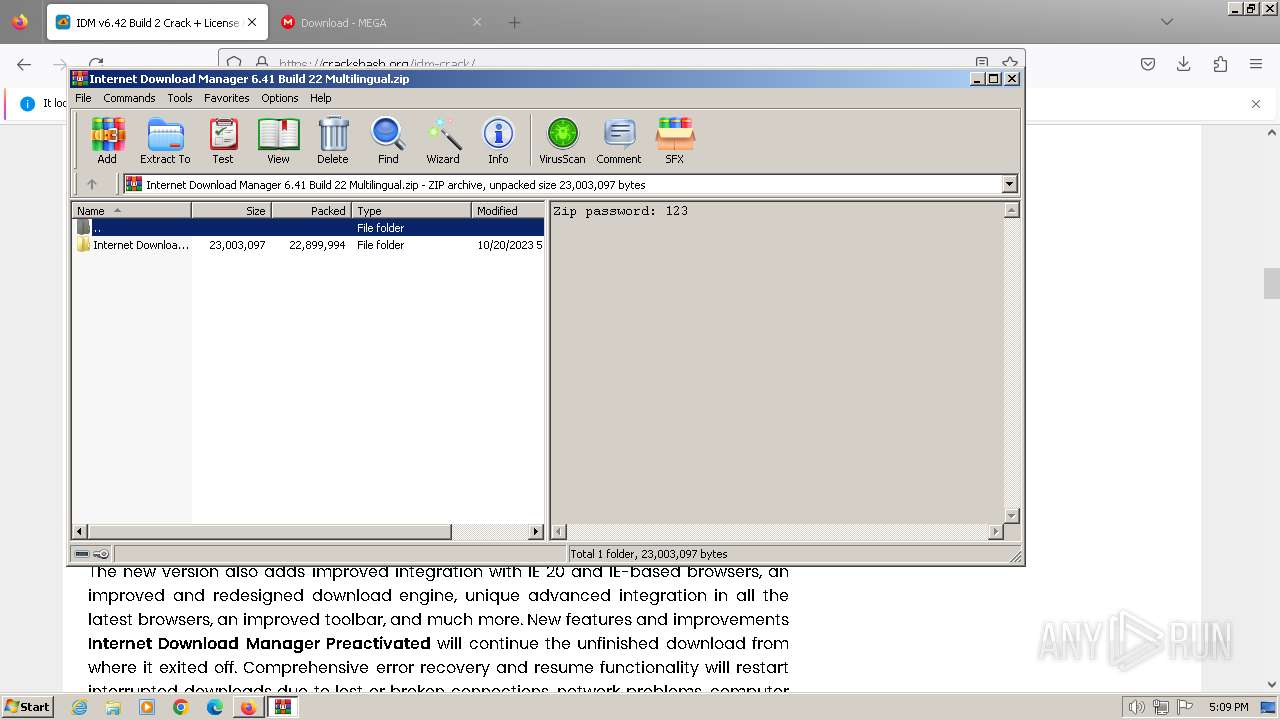Open the Help menu in WinRAR
Image resolution: width=1280 pixels, height=720 pixels.
(x=321, y=98)
